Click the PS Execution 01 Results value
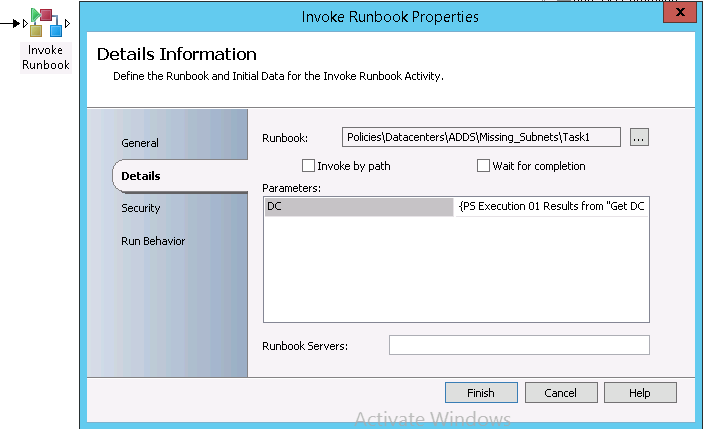This screenshot has width=703, height=429. tap(552, 207)
